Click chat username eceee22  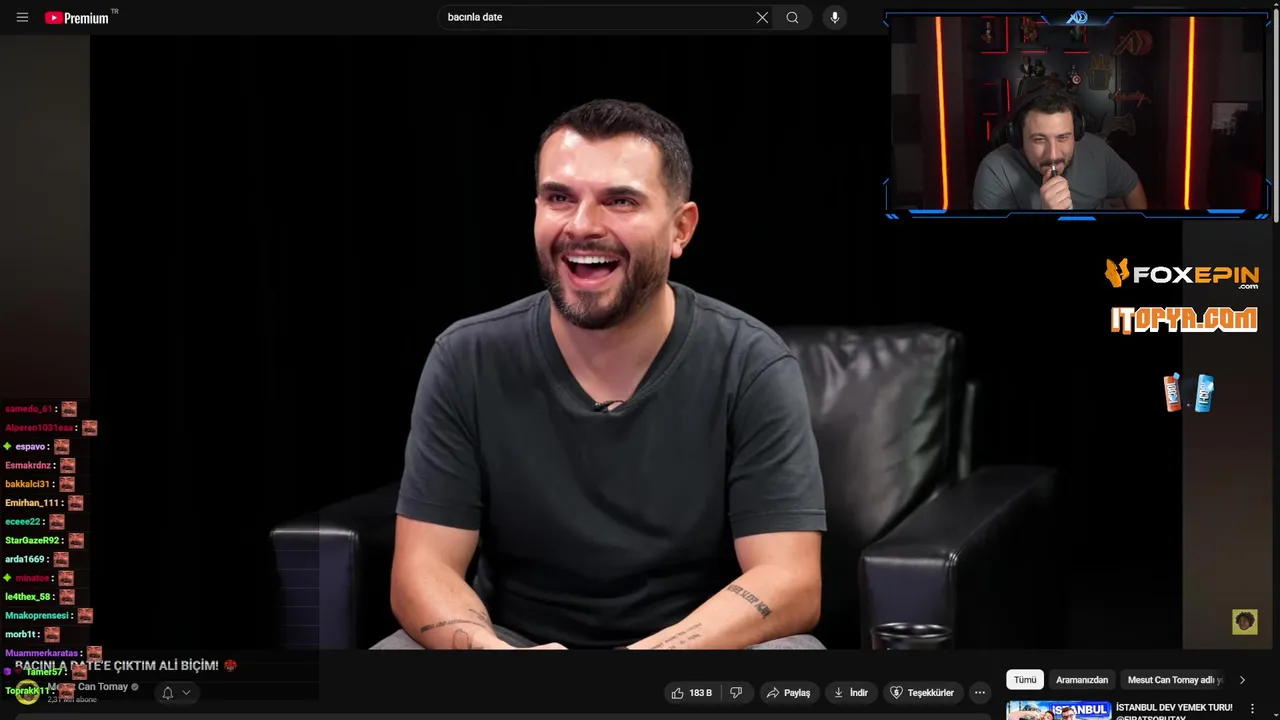click(x=23, y=522)
